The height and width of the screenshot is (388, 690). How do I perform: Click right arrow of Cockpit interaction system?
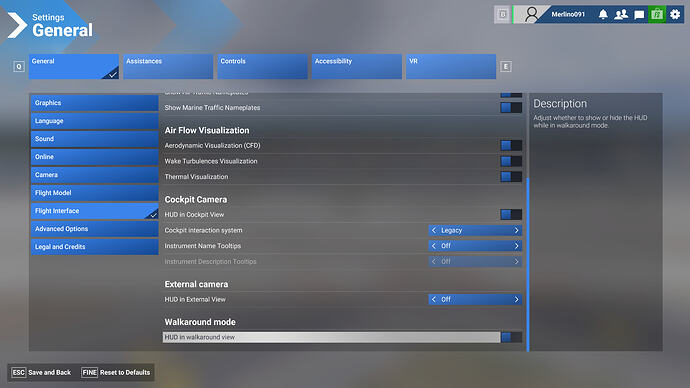(517, 230)
